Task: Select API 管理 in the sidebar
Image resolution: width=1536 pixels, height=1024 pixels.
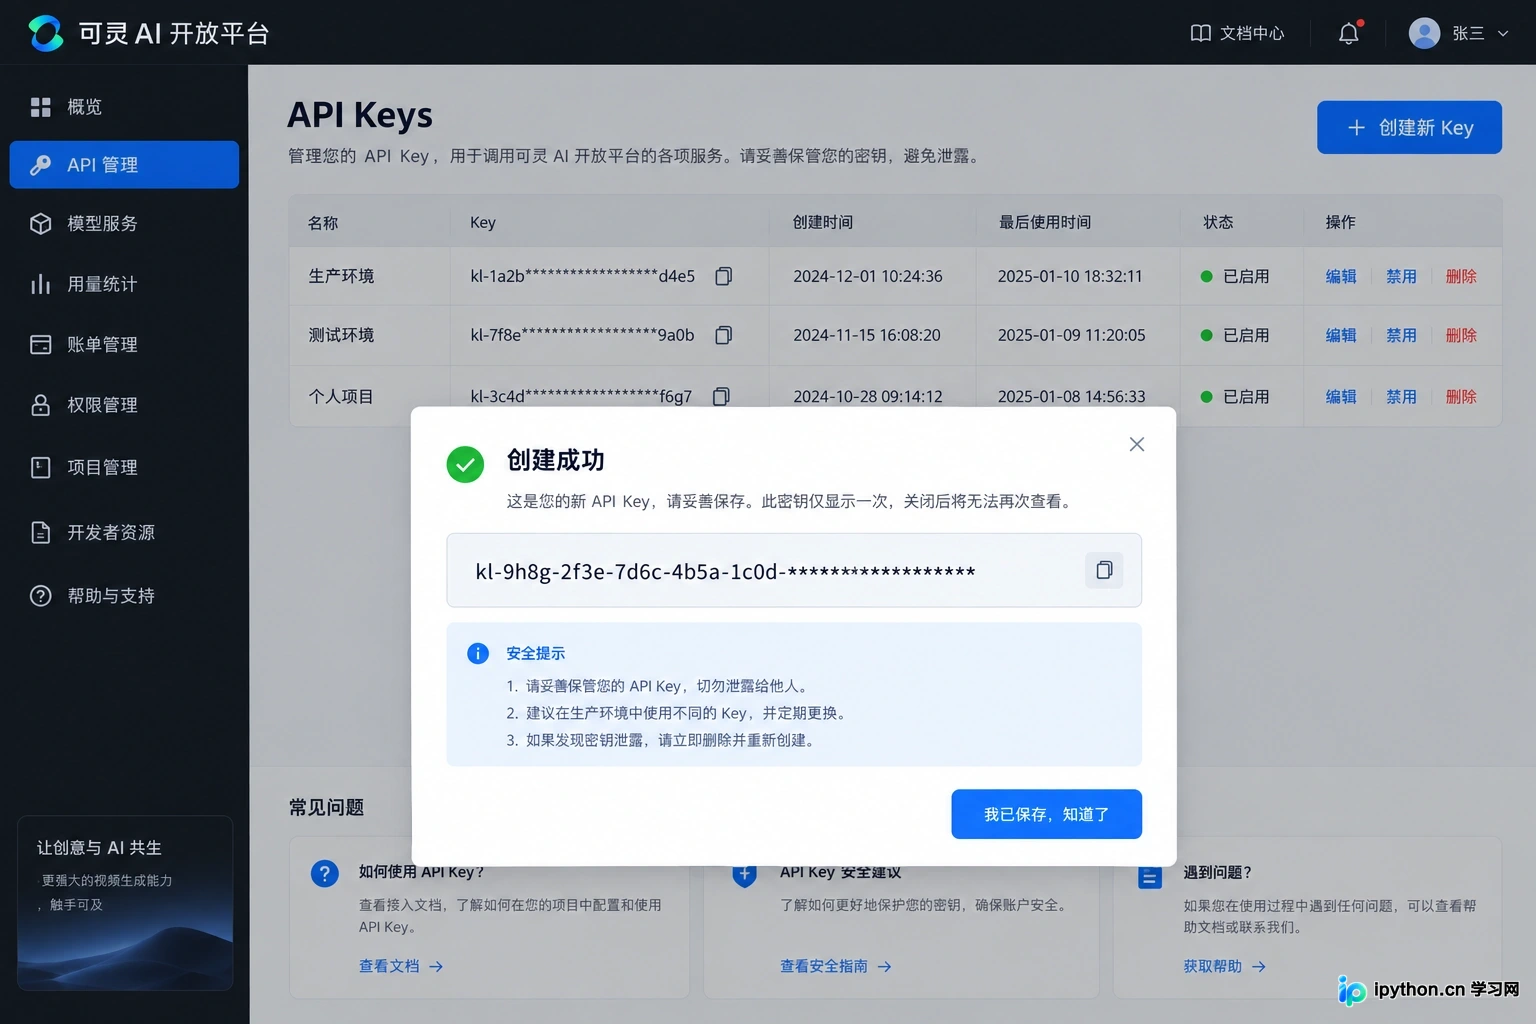Action: pyautogui.click(x=124, y=165)
